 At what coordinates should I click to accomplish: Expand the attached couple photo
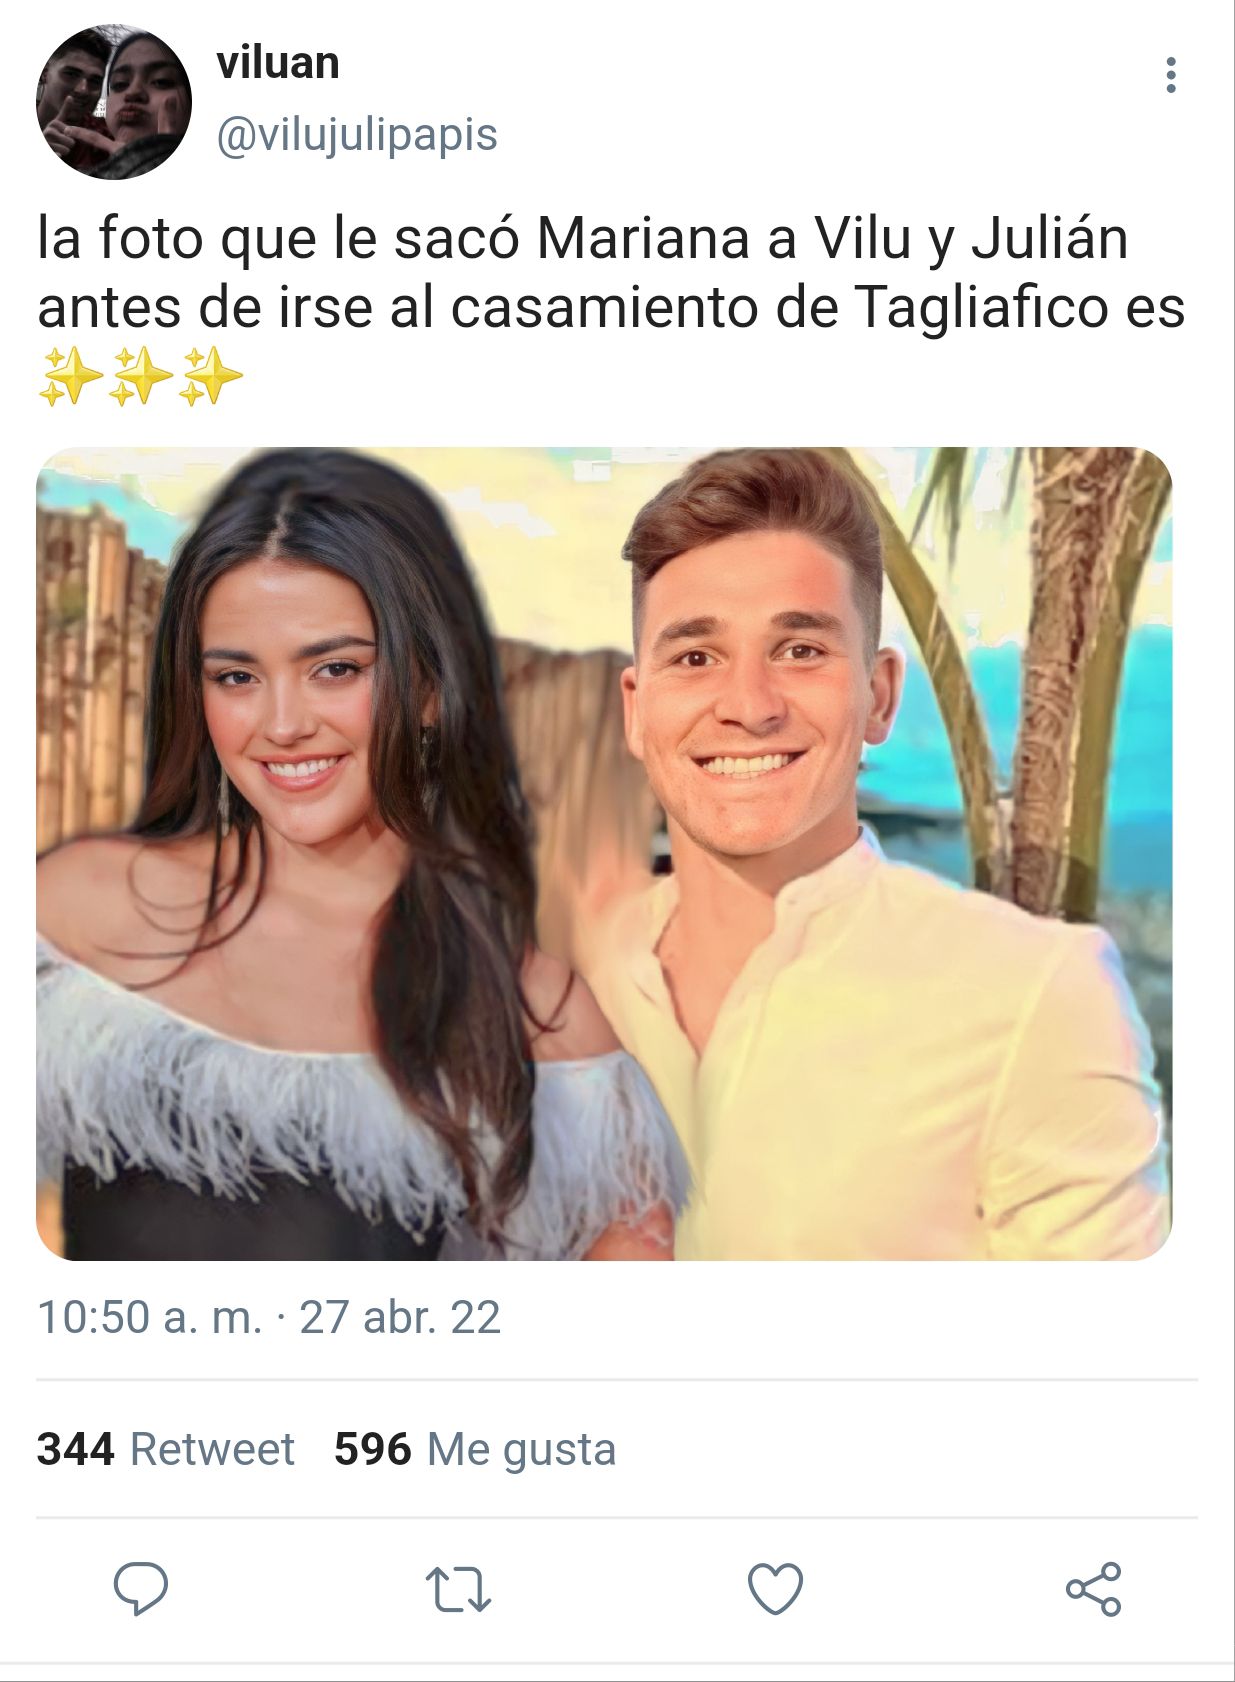click(x=604, y=853)
